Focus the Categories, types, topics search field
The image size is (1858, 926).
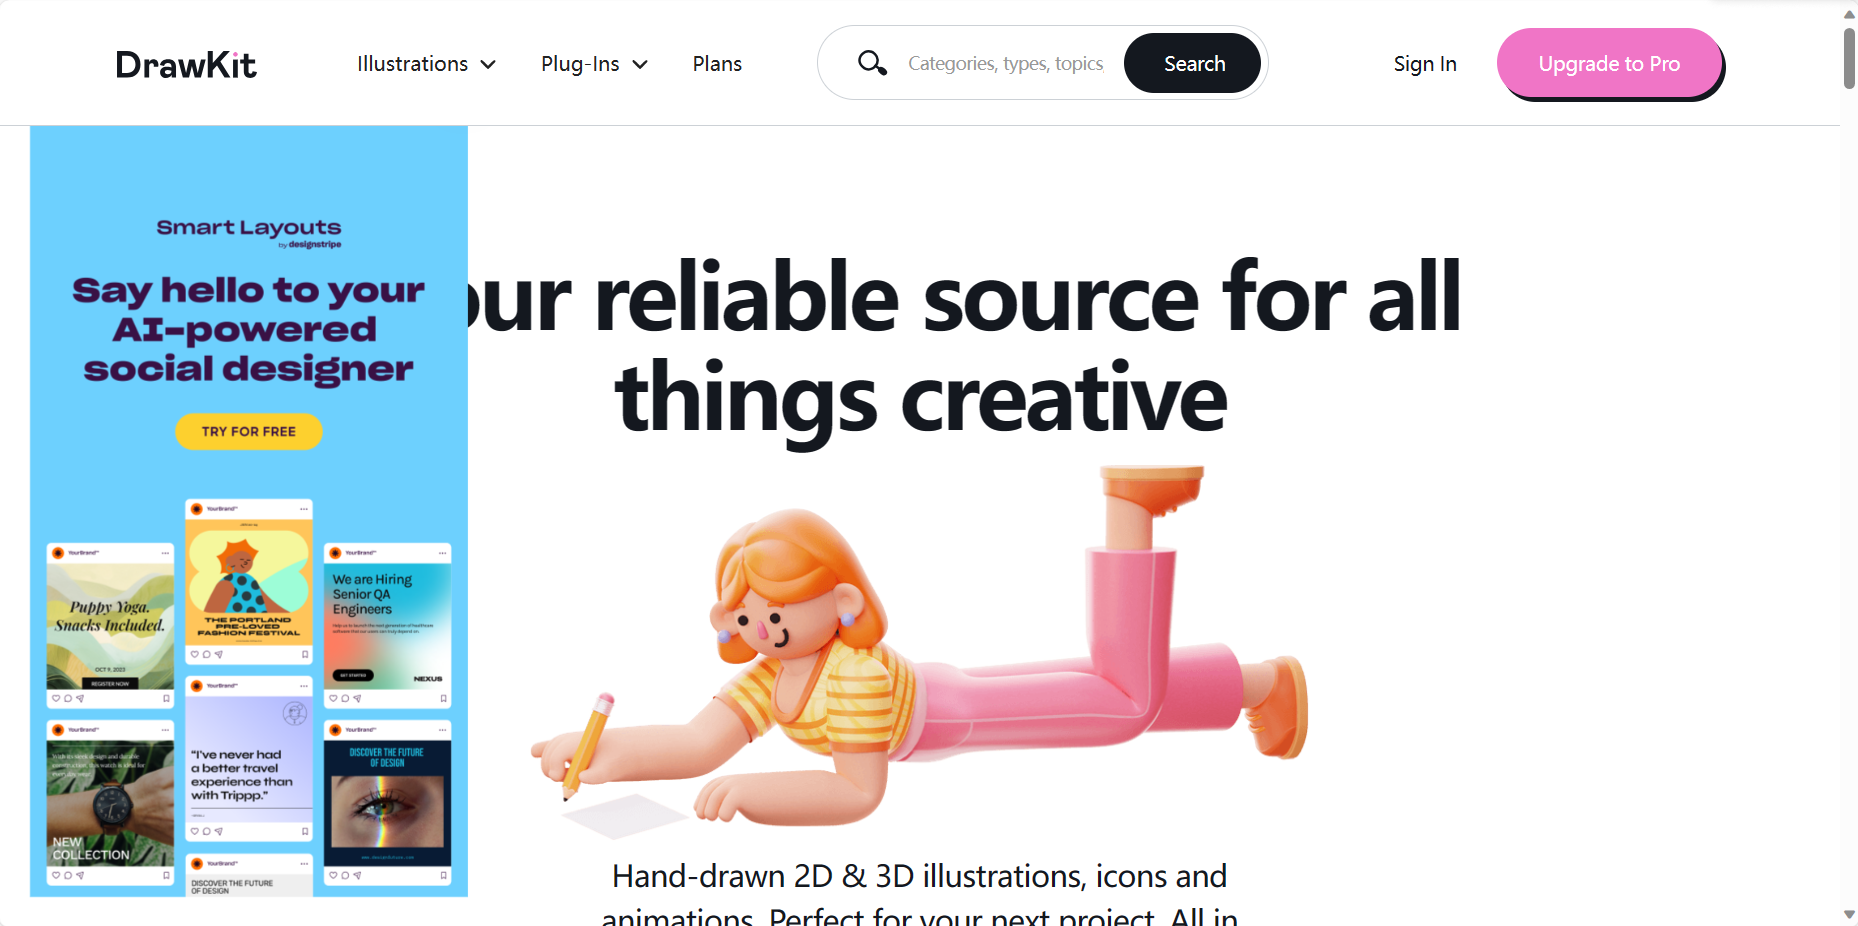[x=1005, y=64]
